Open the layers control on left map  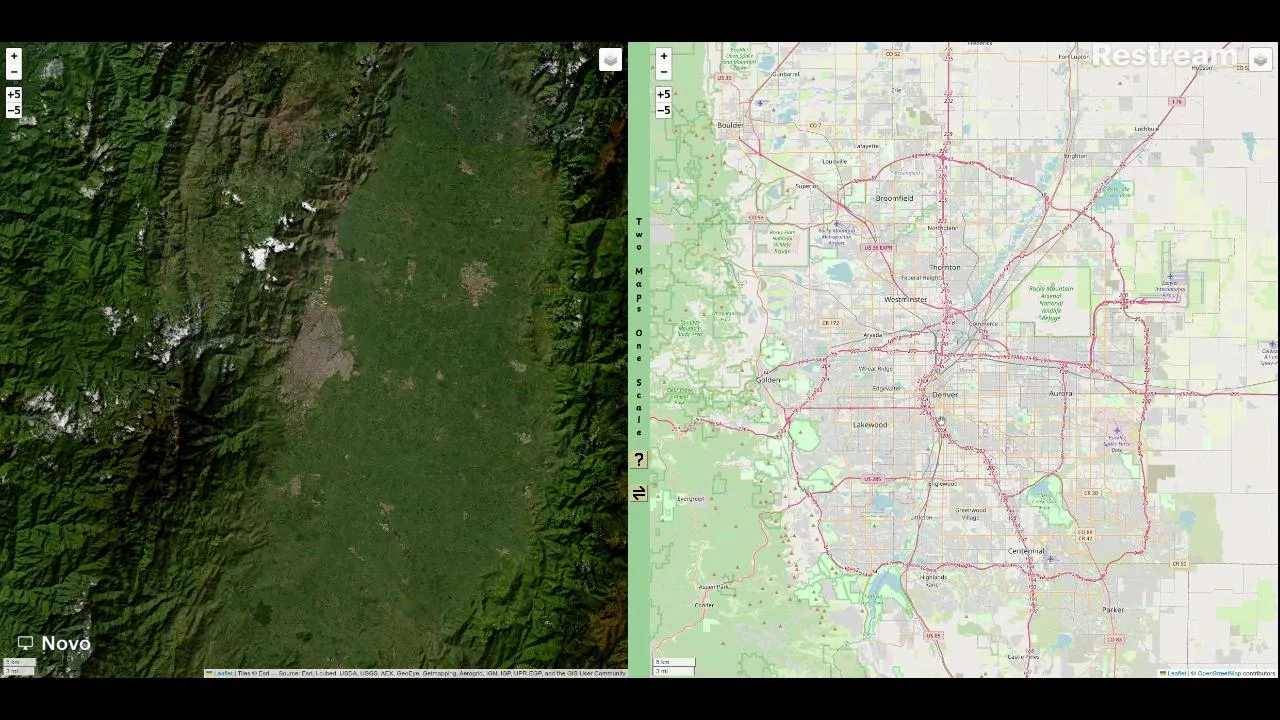(610, 60)
